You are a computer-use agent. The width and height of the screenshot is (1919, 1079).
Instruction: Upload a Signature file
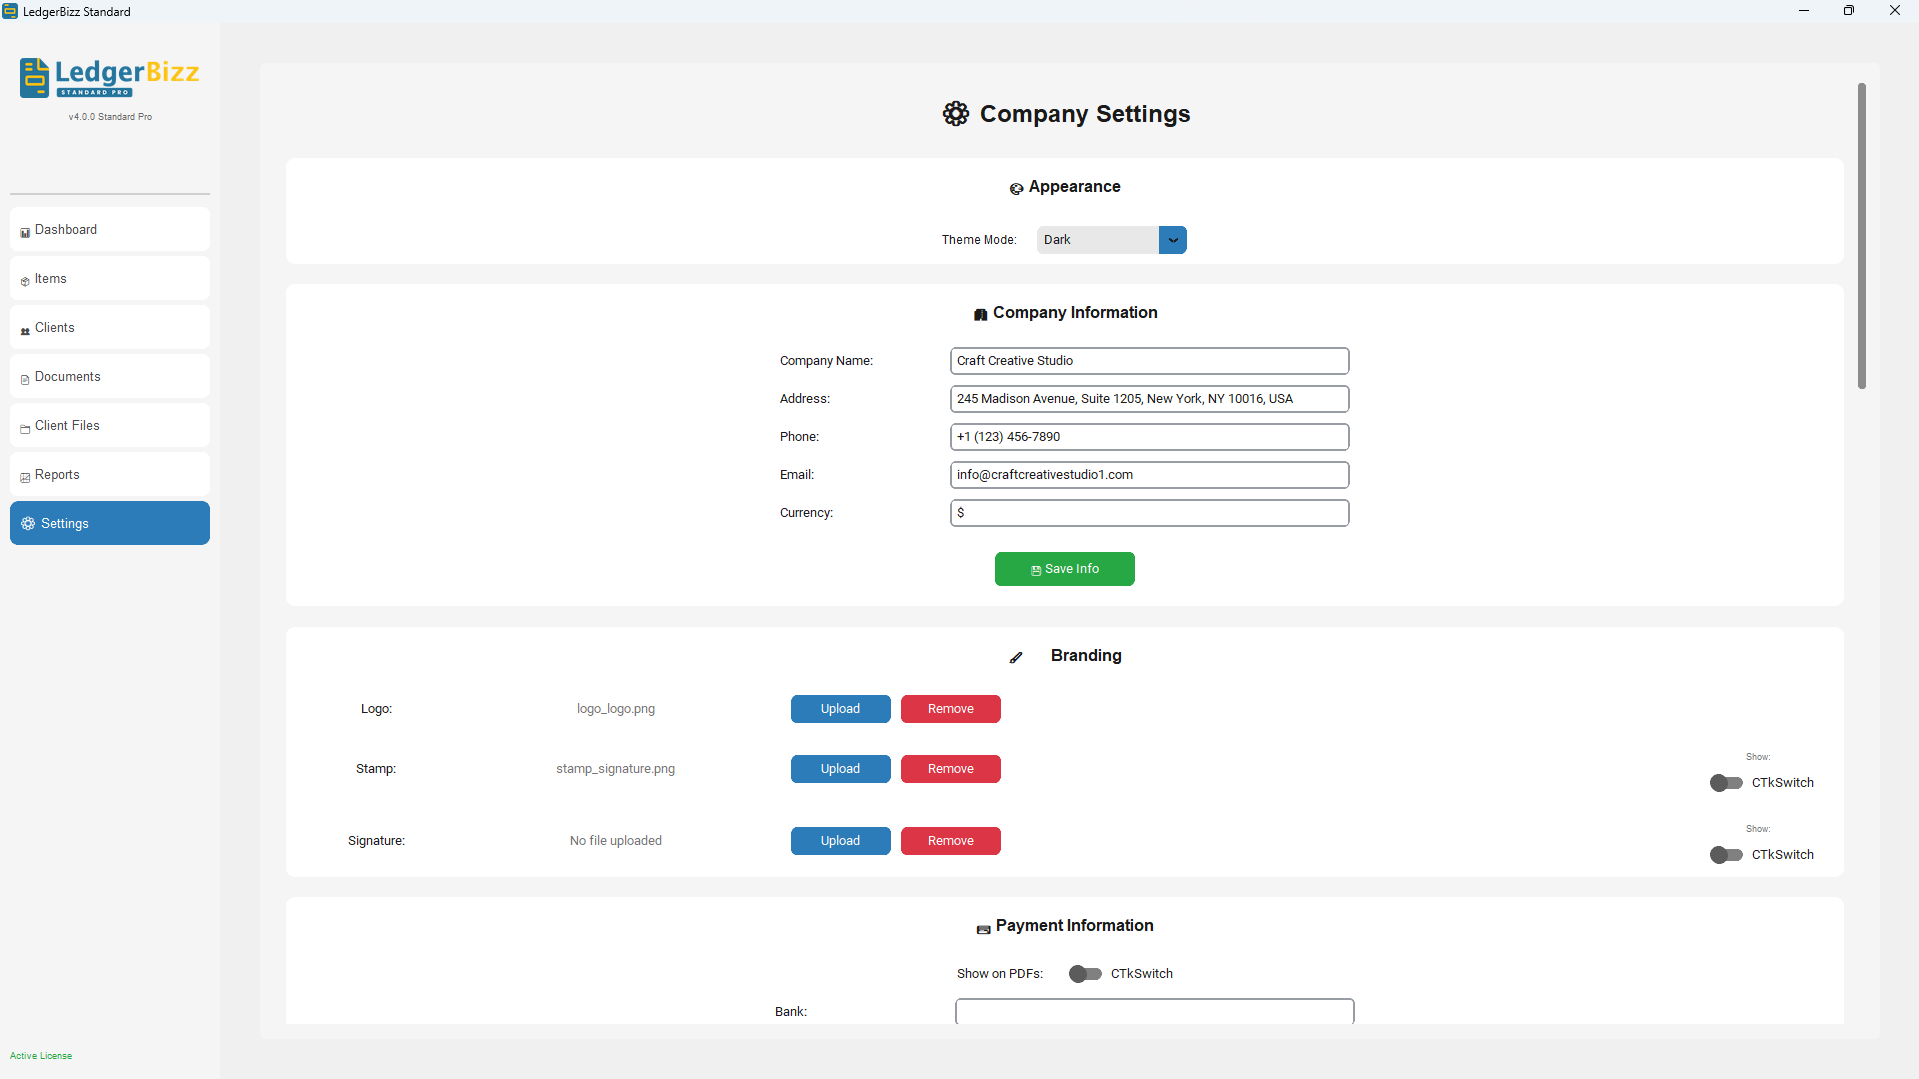point(840,841)
